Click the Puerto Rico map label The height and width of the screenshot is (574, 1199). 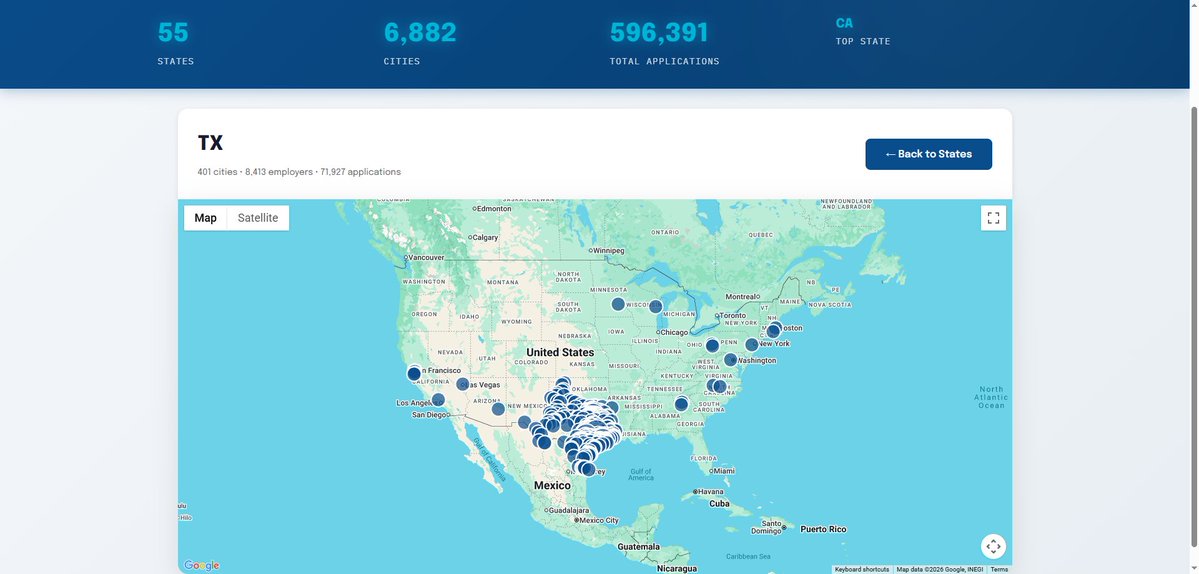[x=823, y=529]
